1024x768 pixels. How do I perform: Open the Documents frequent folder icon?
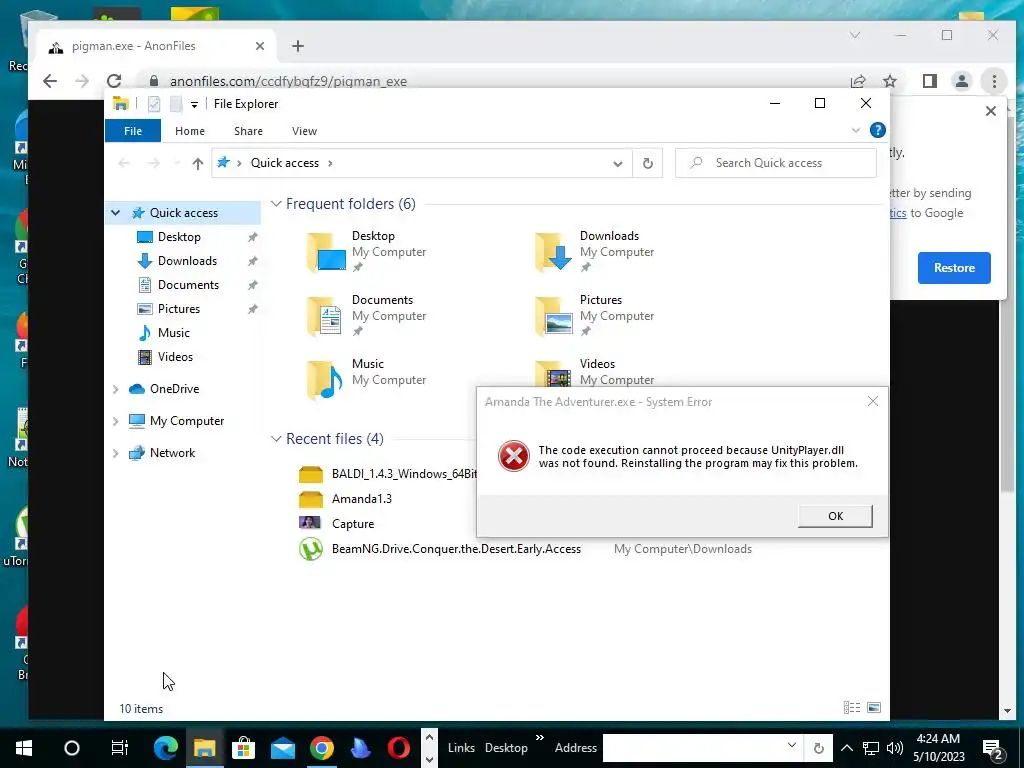(325, 315)
